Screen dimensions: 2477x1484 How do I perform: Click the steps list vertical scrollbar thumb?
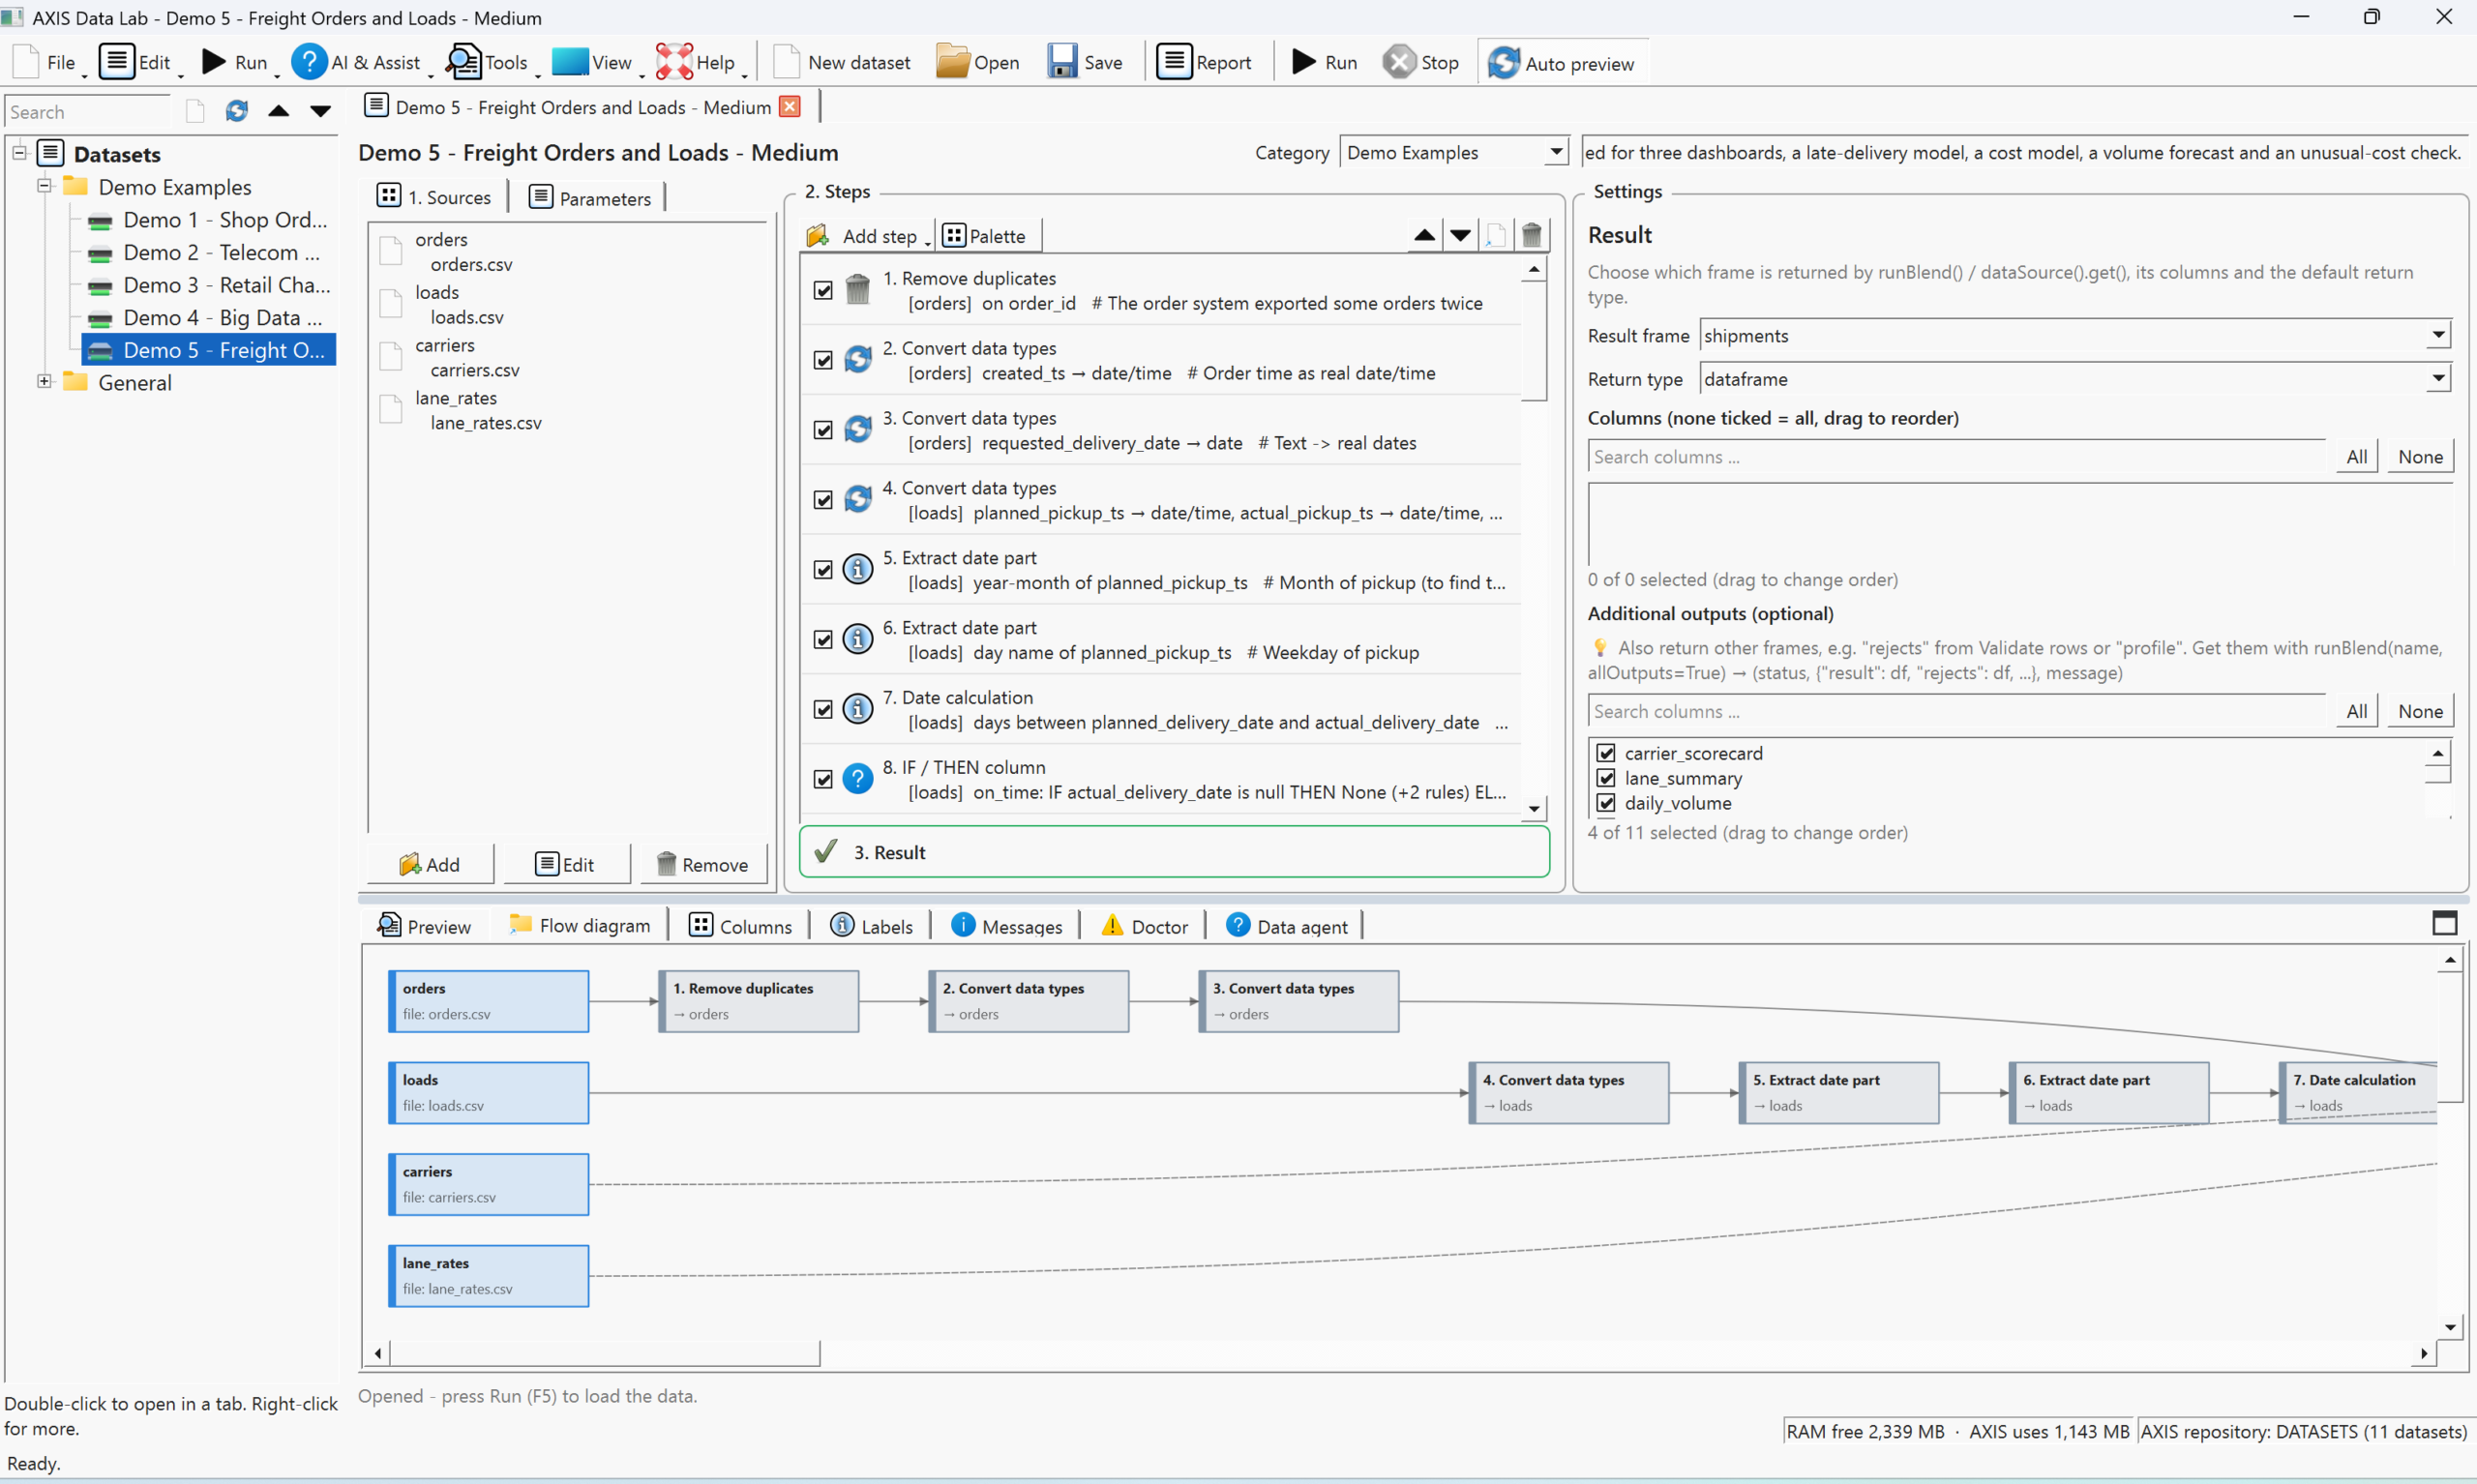1533,340
